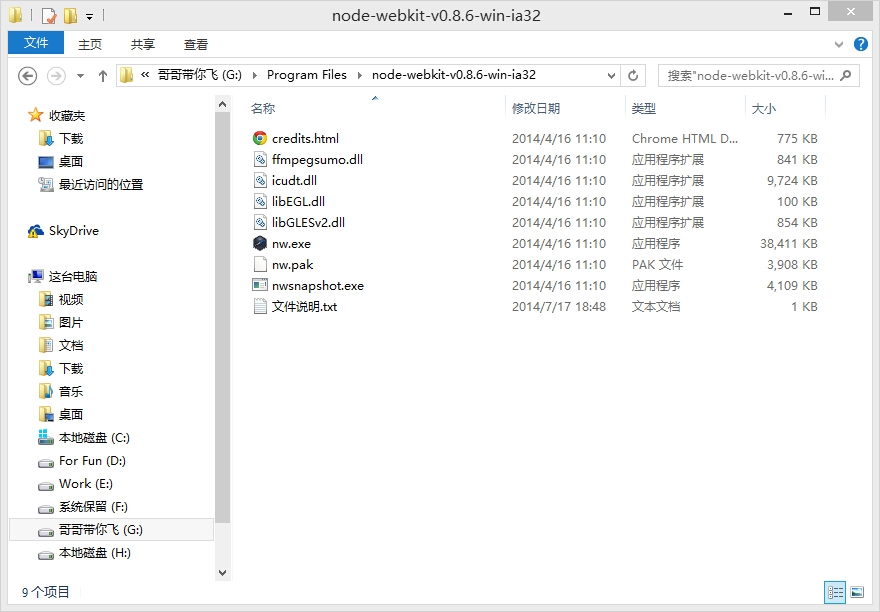The height and width of the screenshot is (612, 880).
Task: Click the 38,411 KB size cell
Action: tap(789, 244)
